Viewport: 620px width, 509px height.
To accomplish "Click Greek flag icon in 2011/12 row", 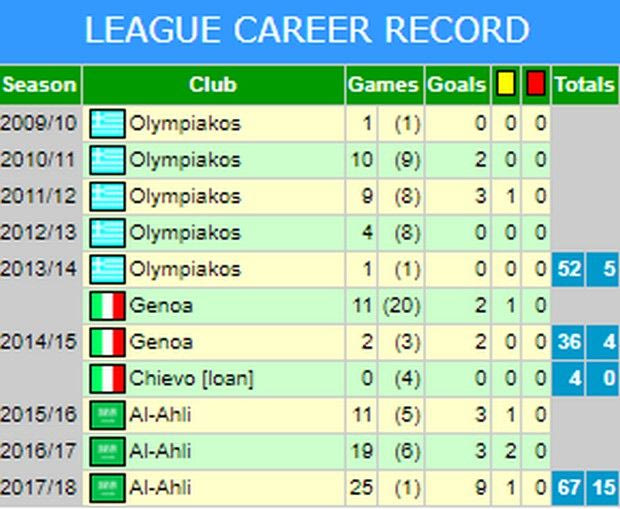I will [106, 197].
